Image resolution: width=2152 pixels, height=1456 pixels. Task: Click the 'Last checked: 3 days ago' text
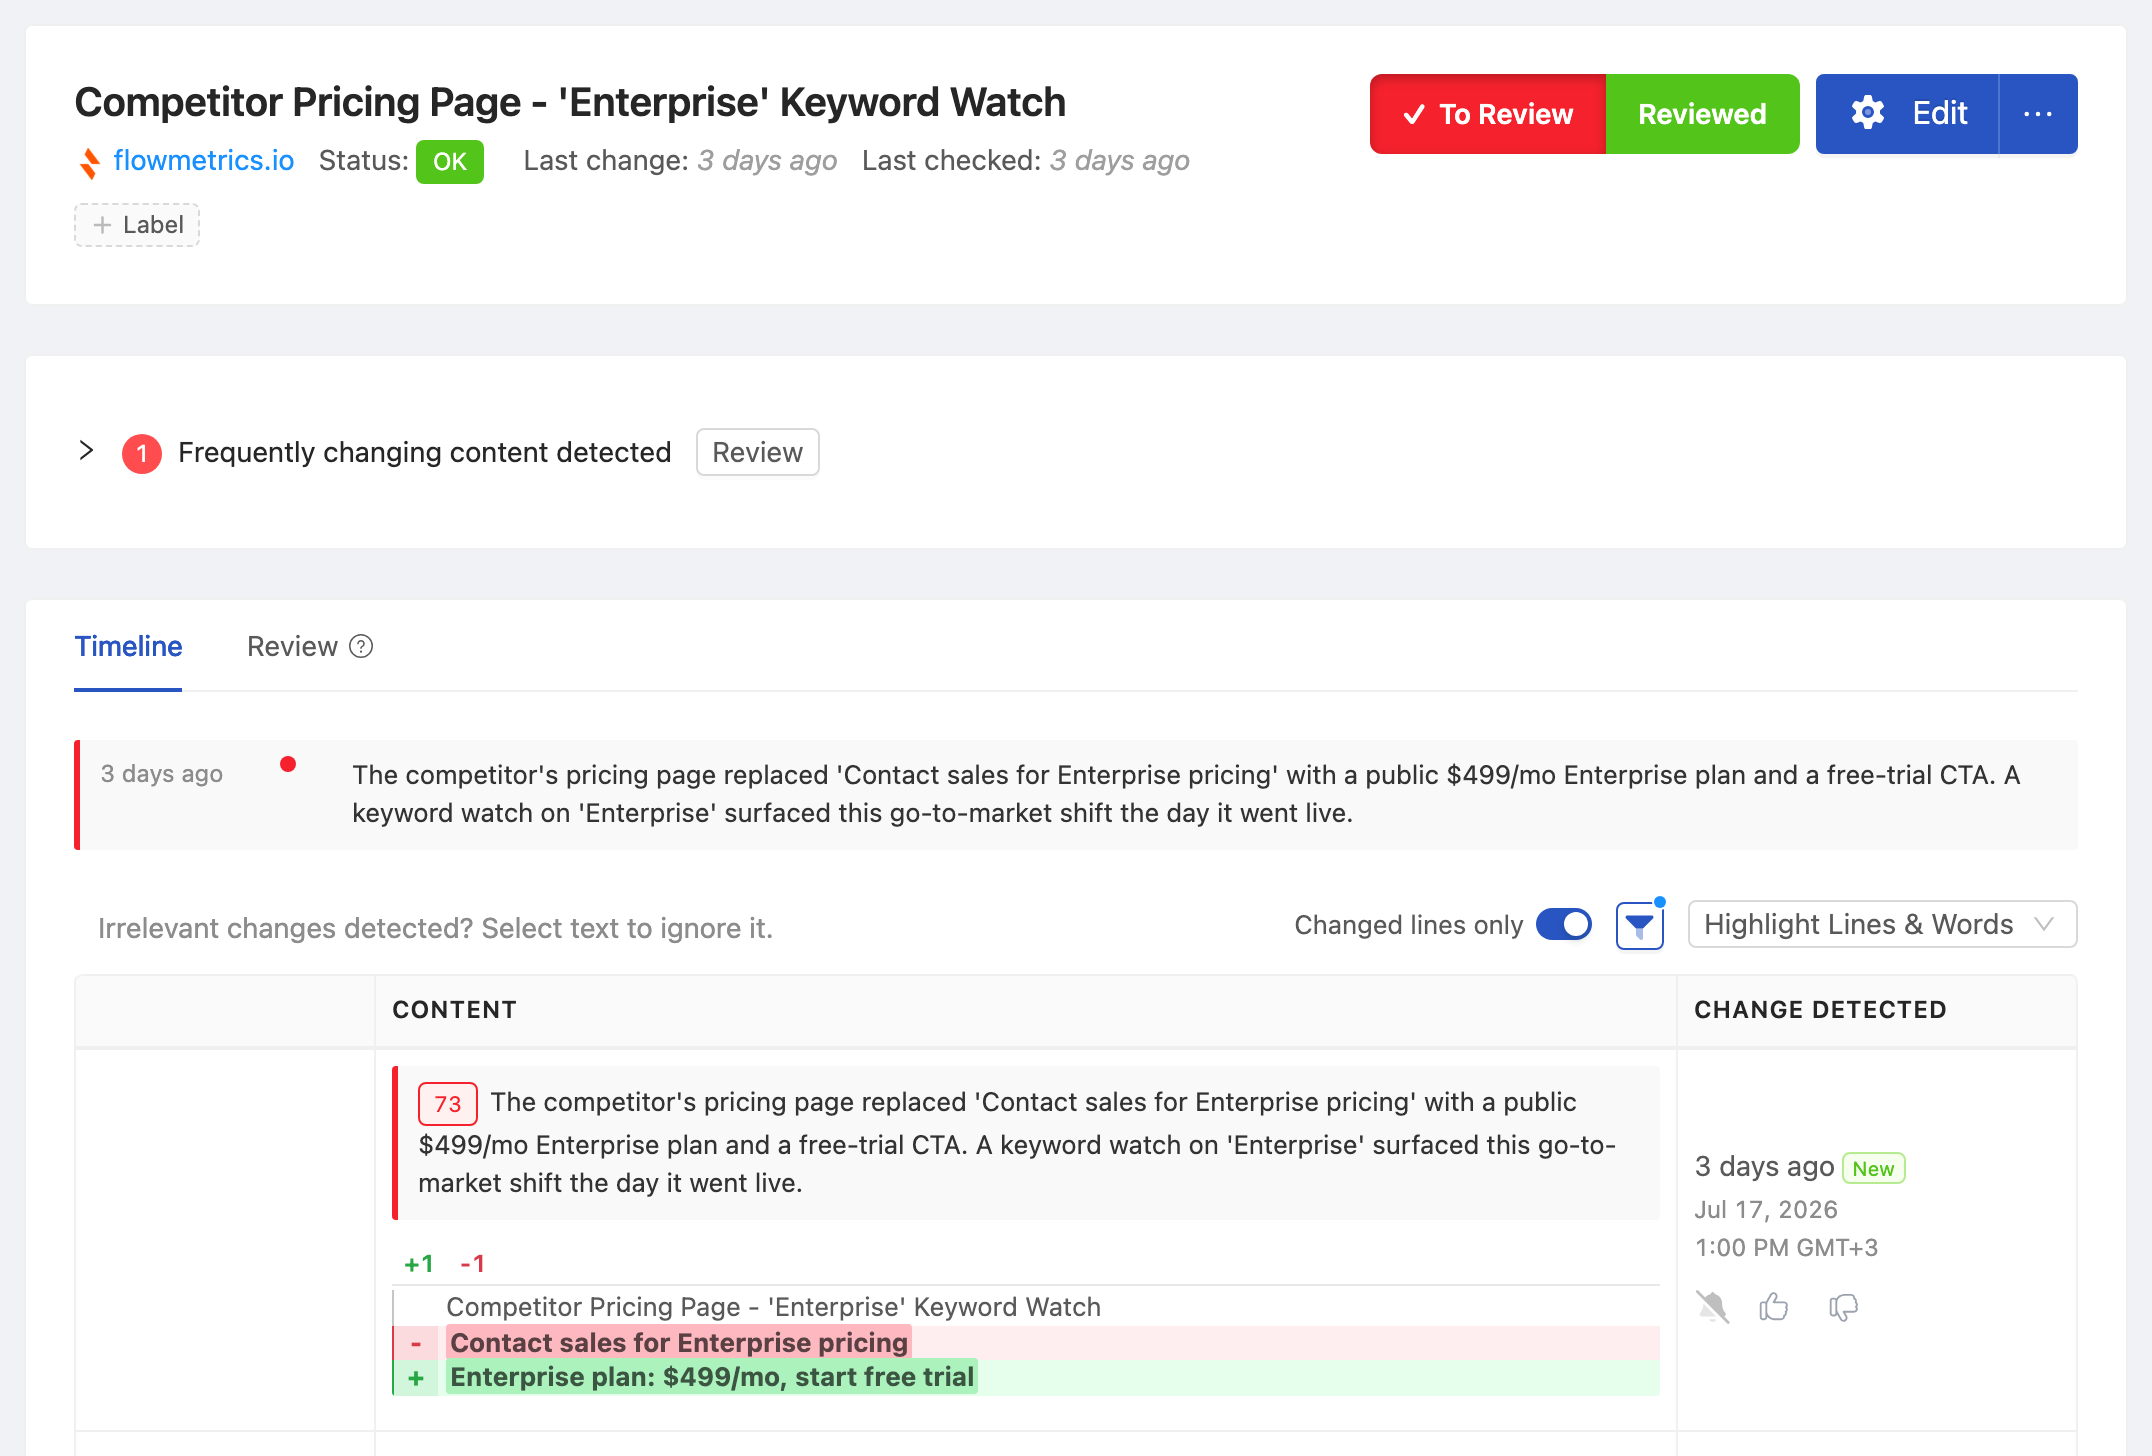click(x=1026, y=161)
